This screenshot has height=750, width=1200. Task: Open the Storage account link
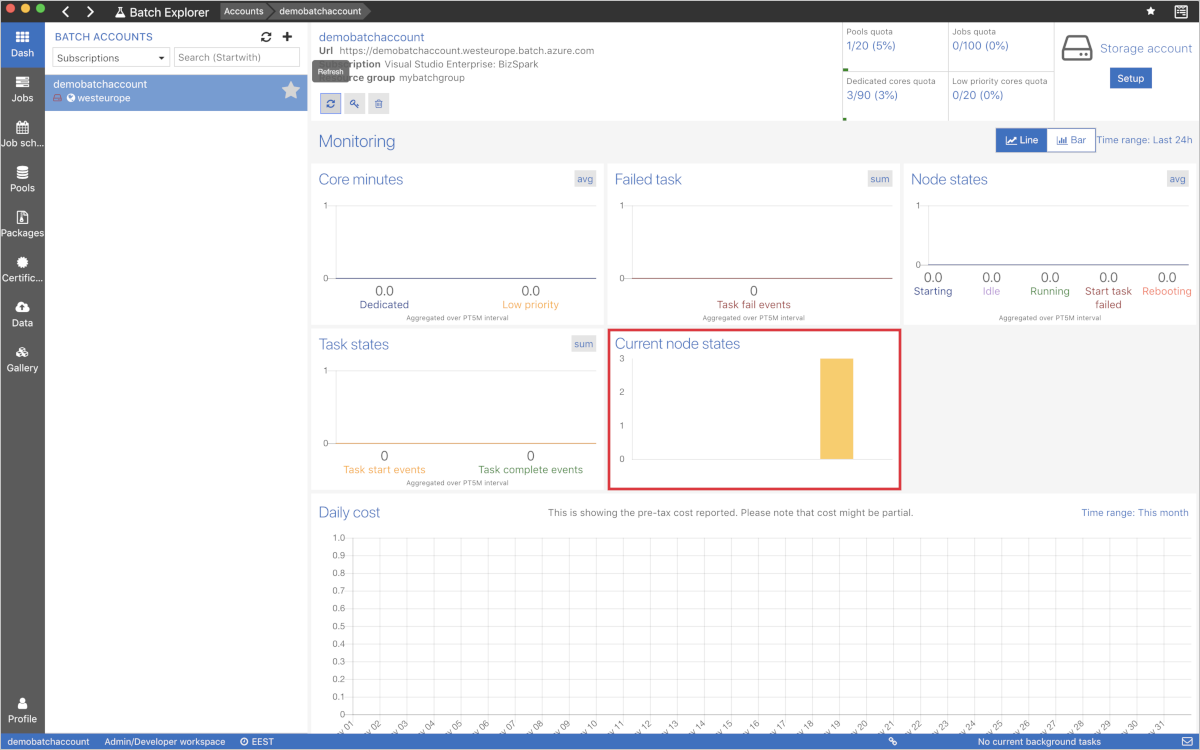1146,48
